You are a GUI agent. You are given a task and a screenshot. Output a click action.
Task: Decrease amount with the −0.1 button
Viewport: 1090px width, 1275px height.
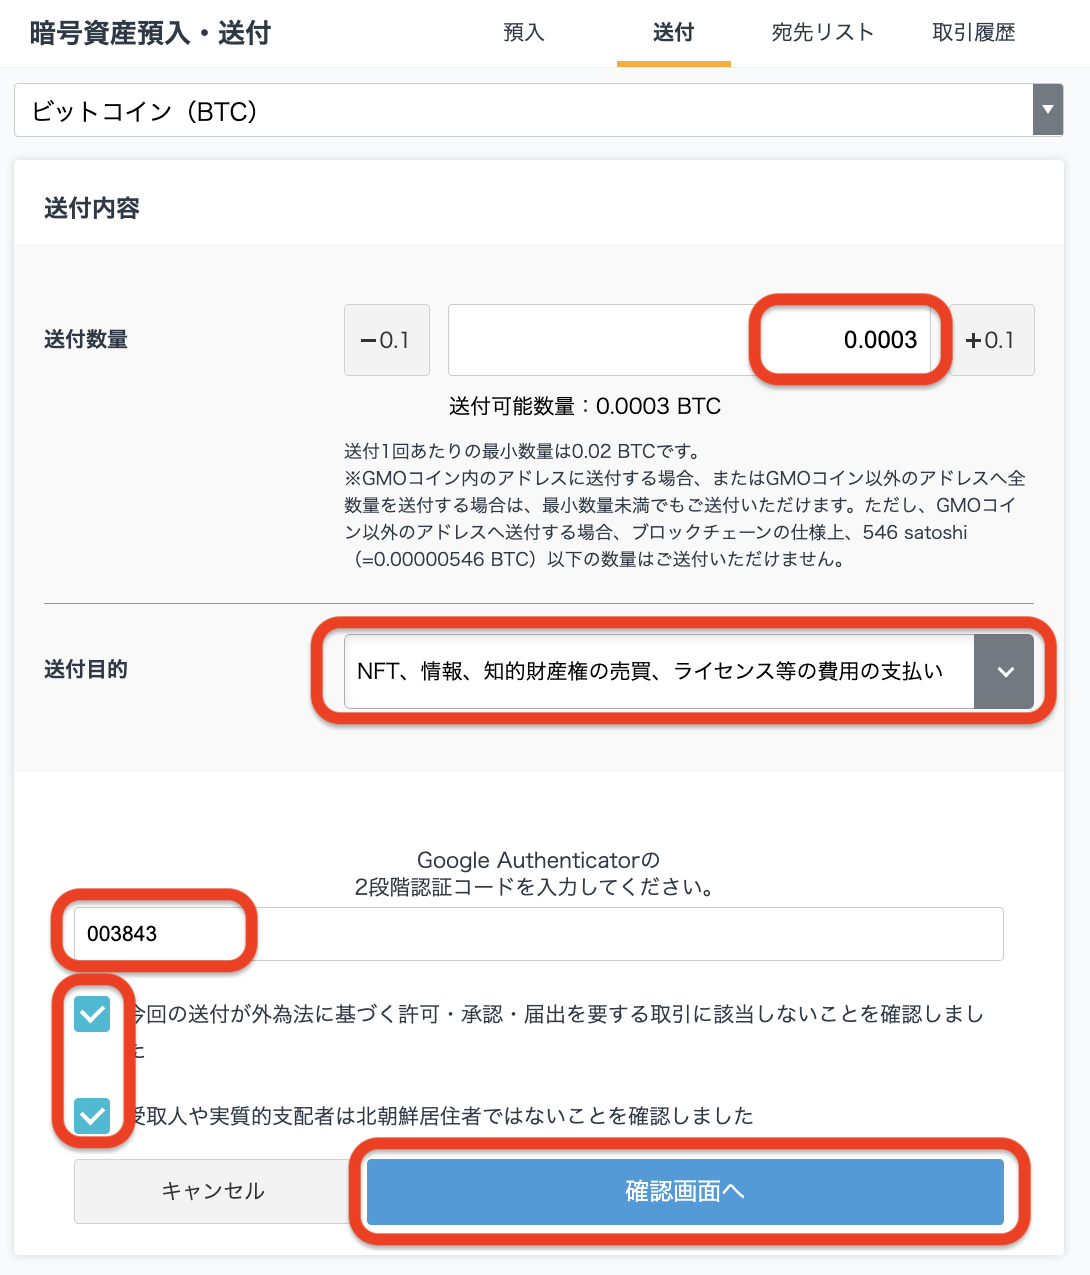tap(387, 340)
